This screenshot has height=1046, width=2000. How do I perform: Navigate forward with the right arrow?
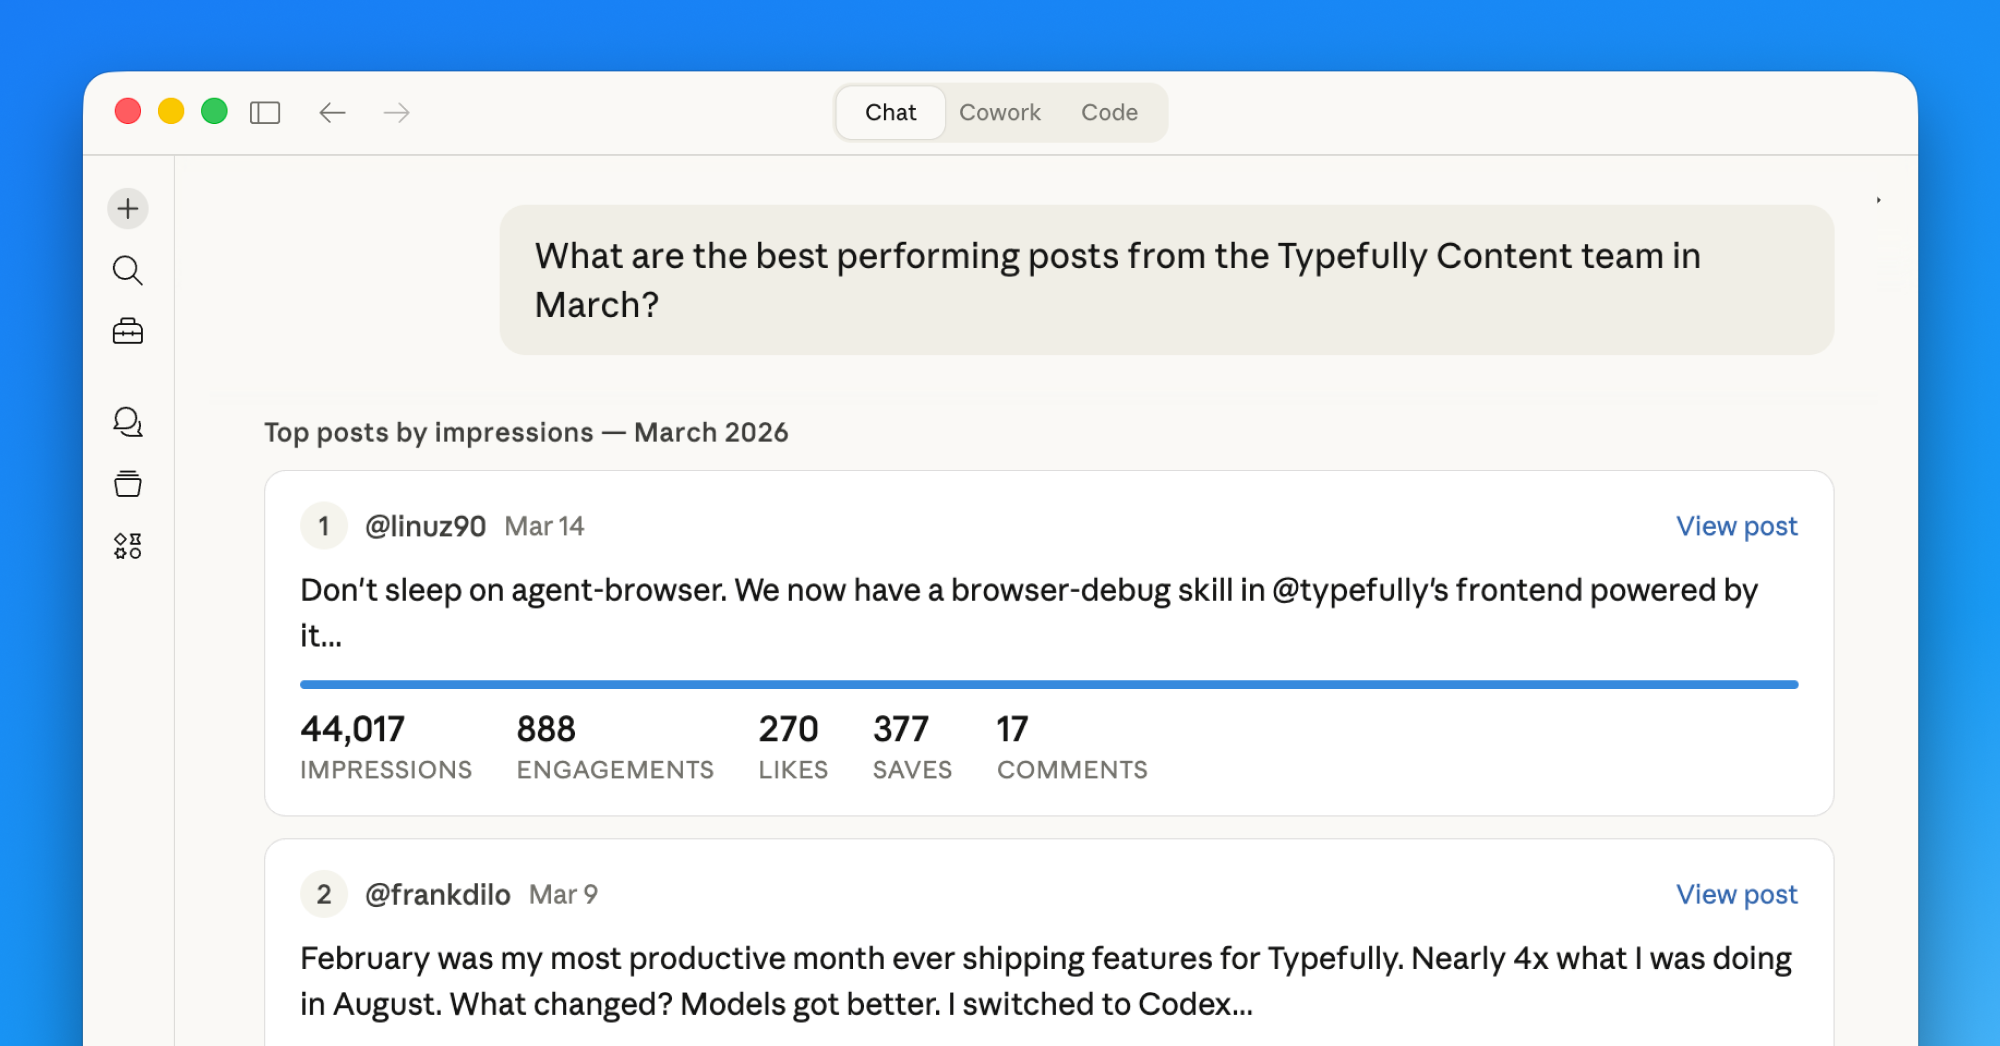pos(397,113)
